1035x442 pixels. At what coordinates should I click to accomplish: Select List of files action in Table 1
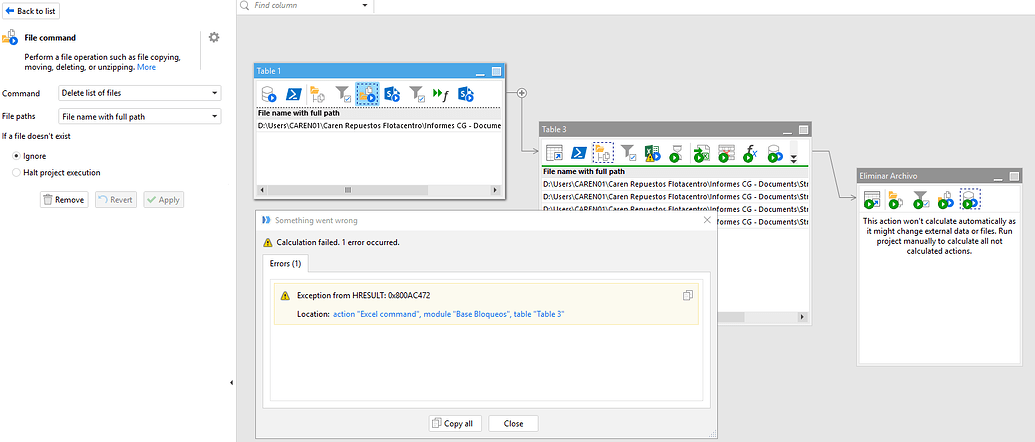click(317, 94)
